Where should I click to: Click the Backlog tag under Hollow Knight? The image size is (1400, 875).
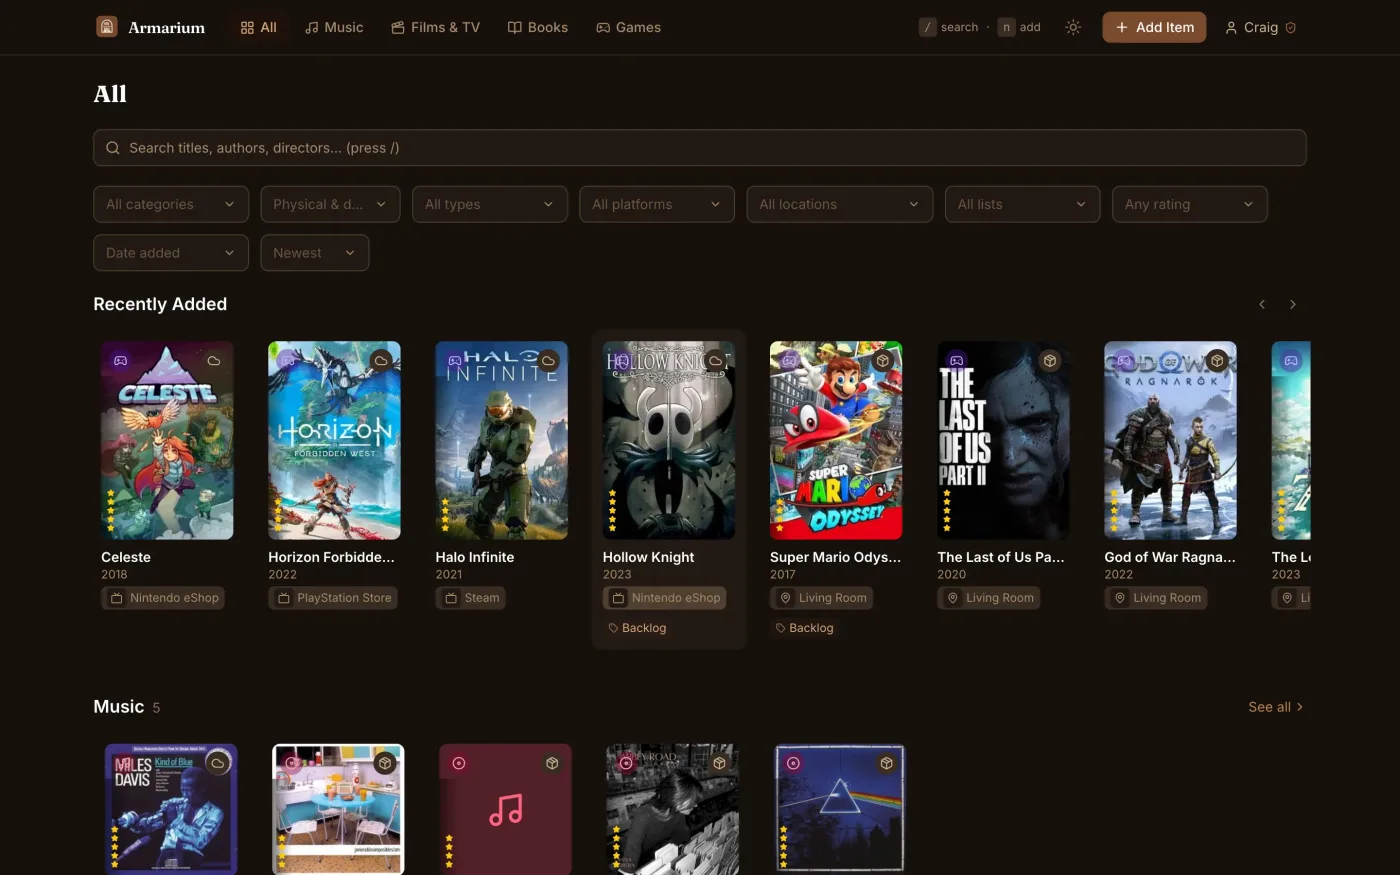[637, 628]
